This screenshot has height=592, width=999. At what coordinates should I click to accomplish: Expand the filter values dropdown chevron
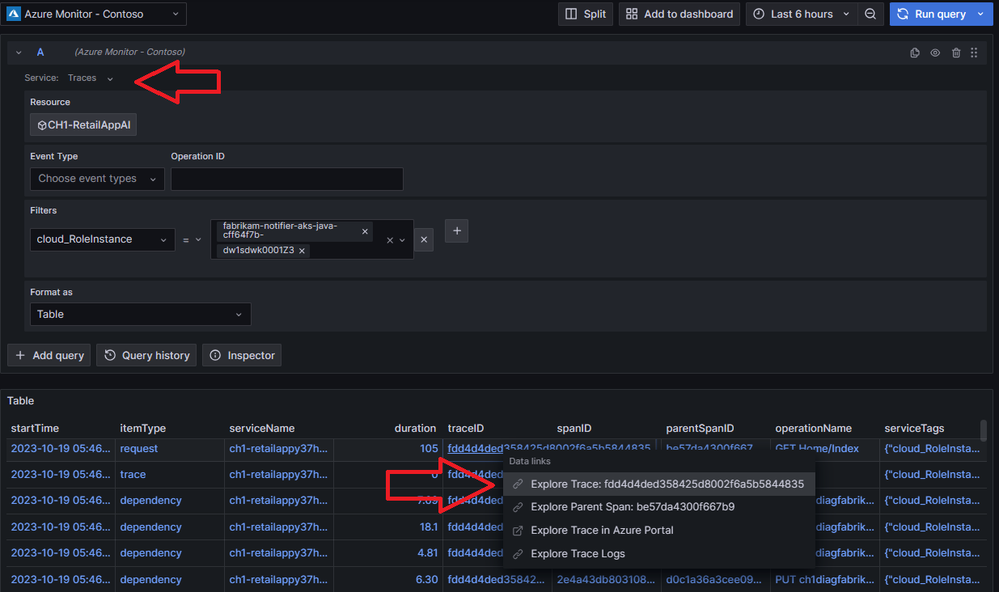pyautogui.click(x=402, y=240)
